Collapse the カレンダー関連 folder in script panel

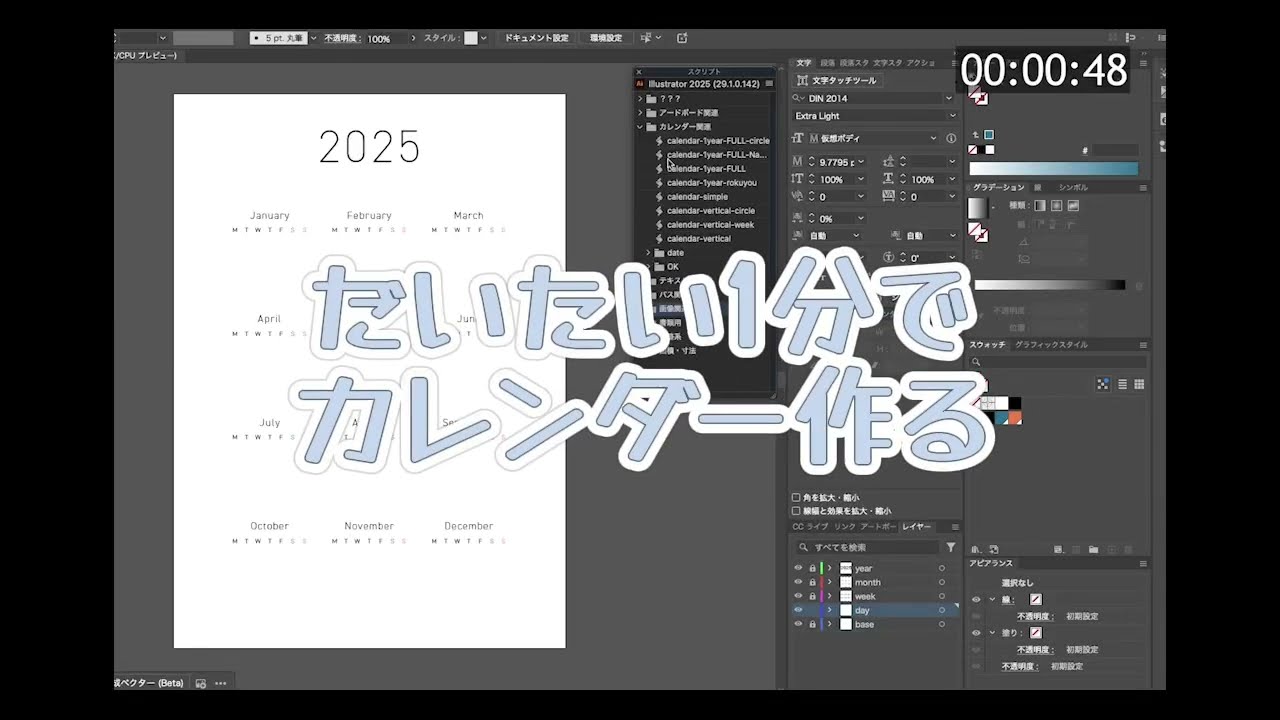pyautogui.click(x=639, y=126)
